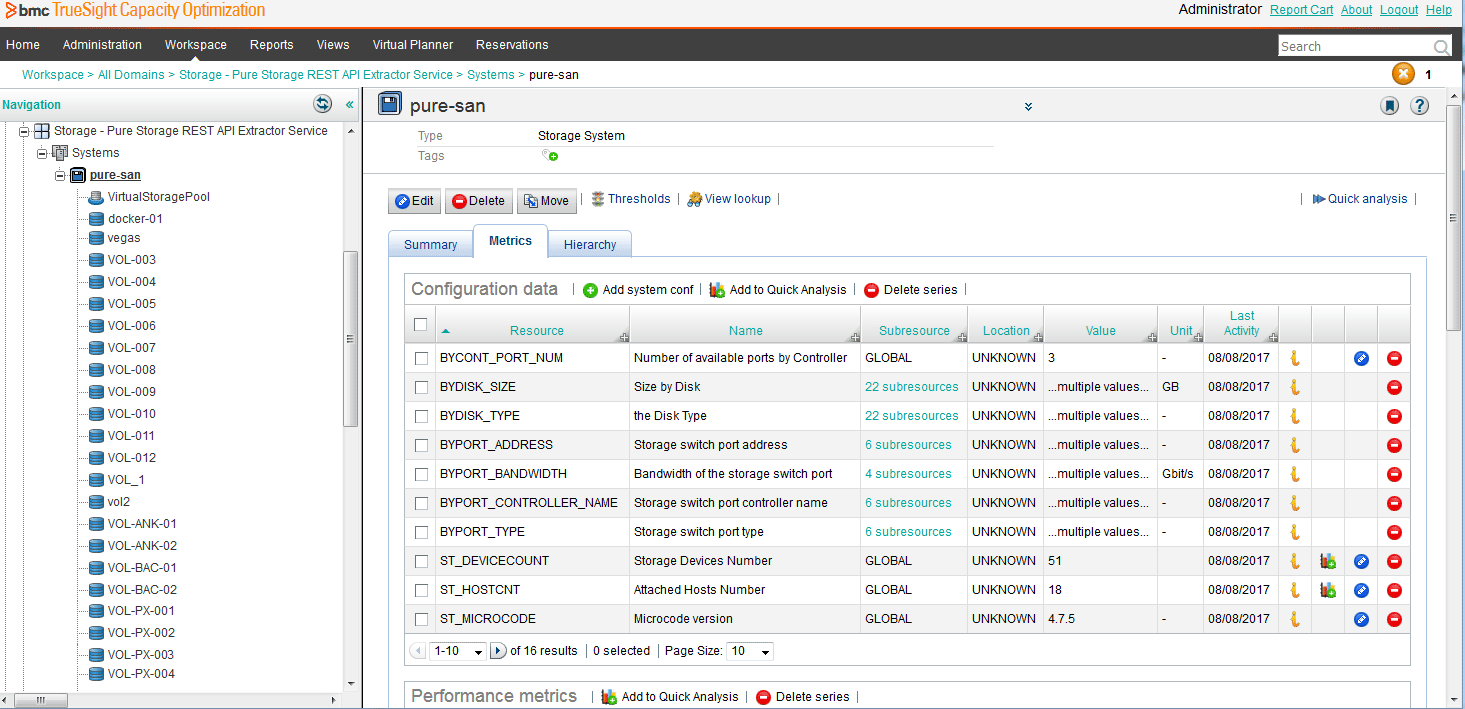This screenshot has width=1465, height=709.
Task: Collapse the Systems tree node
Action: tap(42, 153)
